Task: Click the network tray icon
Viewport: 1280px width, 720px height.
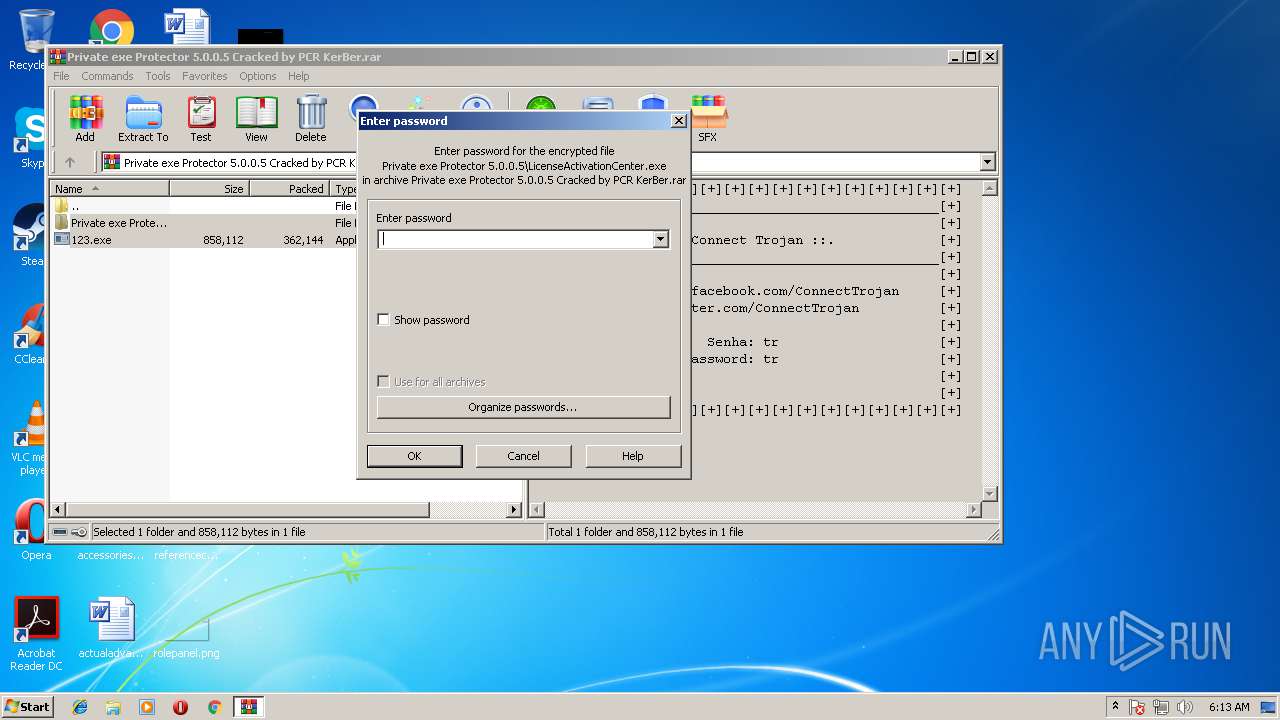Action: point(1161,707)
